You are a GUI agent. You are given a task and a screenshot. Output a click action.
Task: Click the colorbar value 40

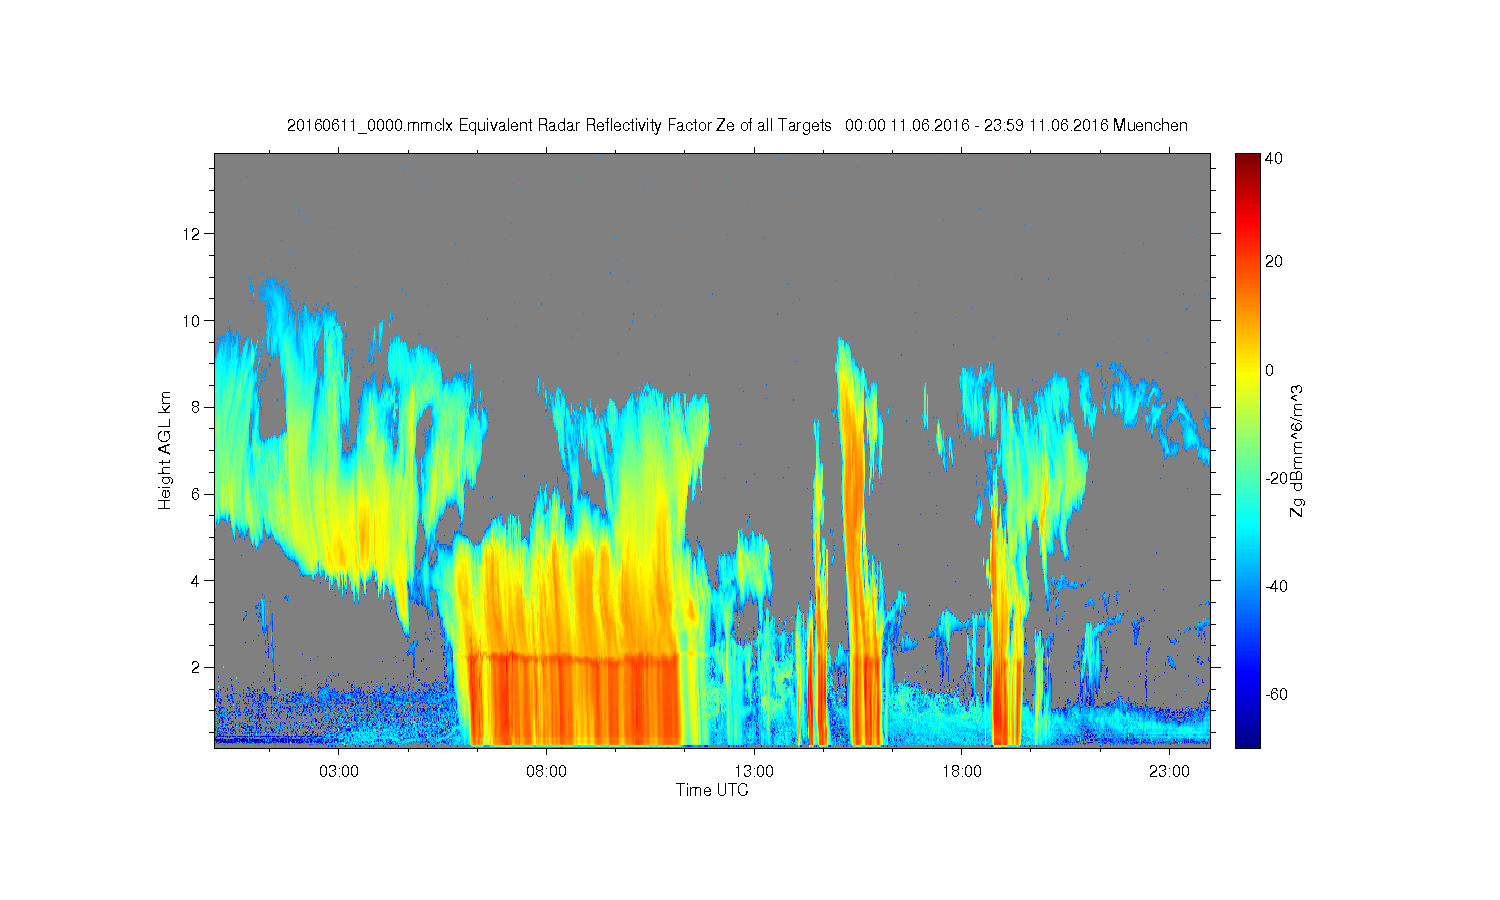point(1274,158)
